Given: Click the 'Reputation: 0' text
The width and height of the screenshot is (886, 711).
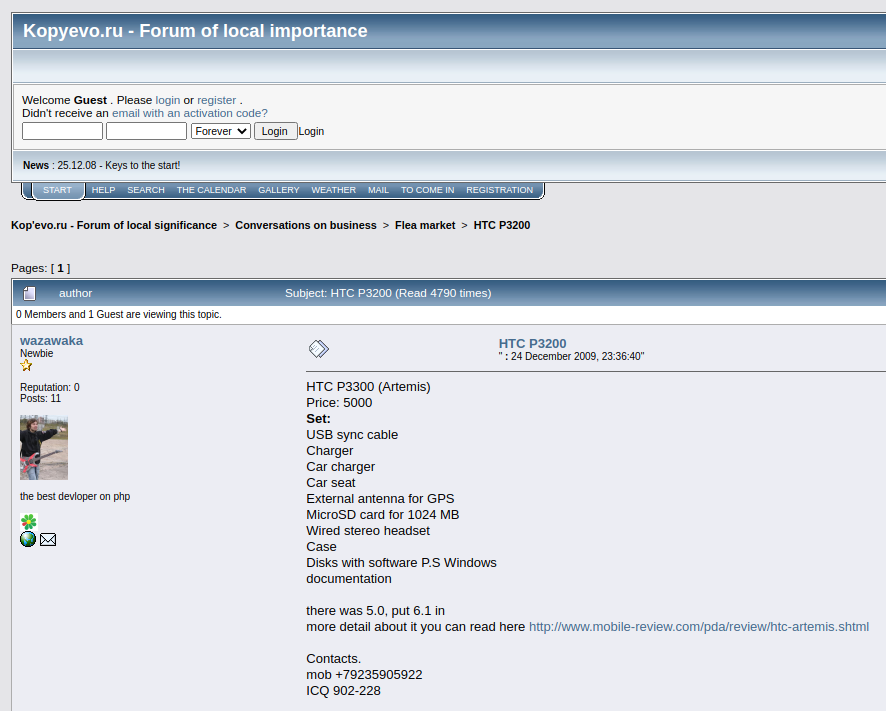Looking at the screenshot, I should (50, 387).
